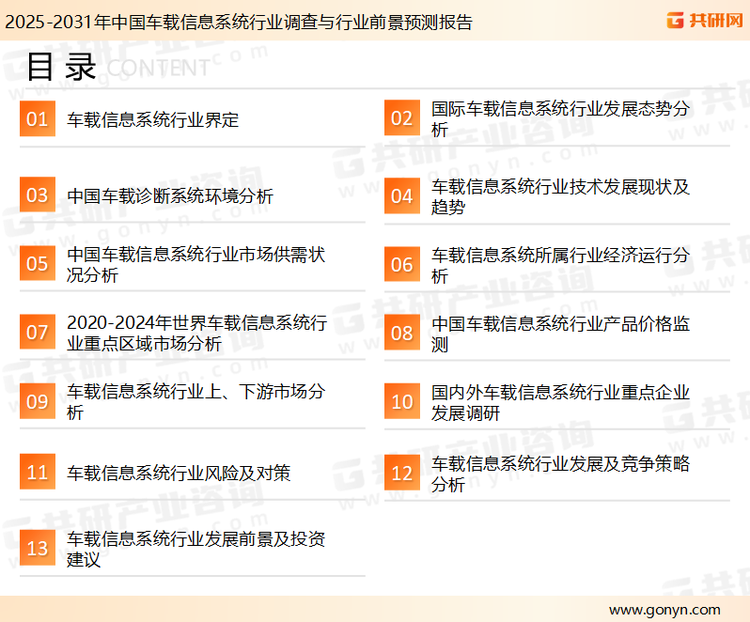Click the orange 03 number badge
750x622 pixels.
(x=37, y=195)
